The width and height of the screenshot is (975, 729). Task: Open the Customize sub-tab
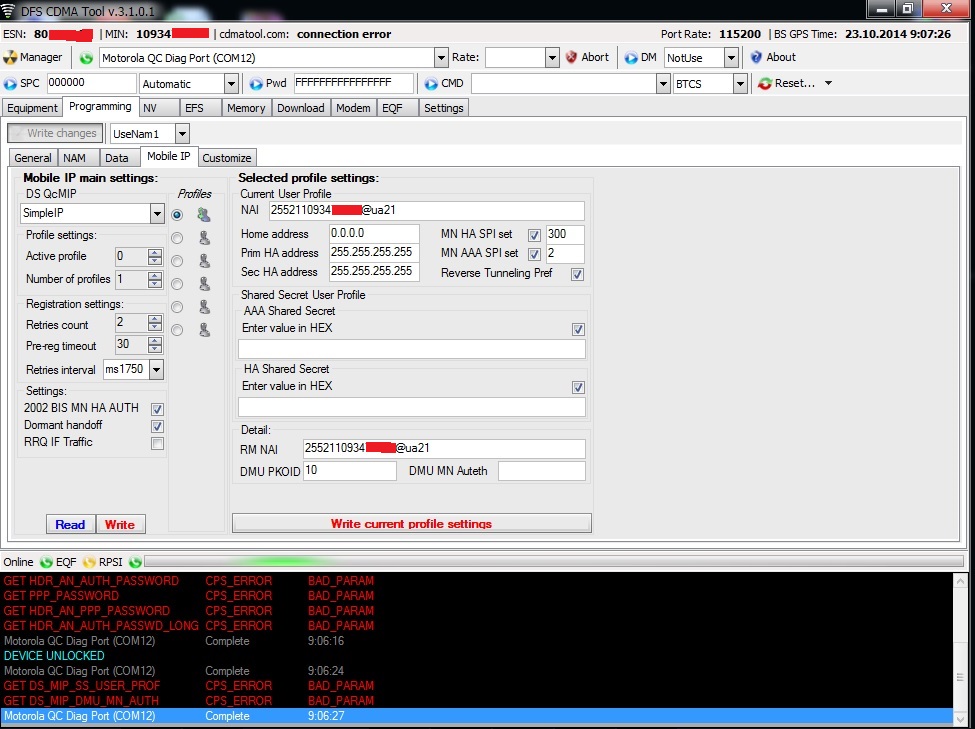click(227, 158)
